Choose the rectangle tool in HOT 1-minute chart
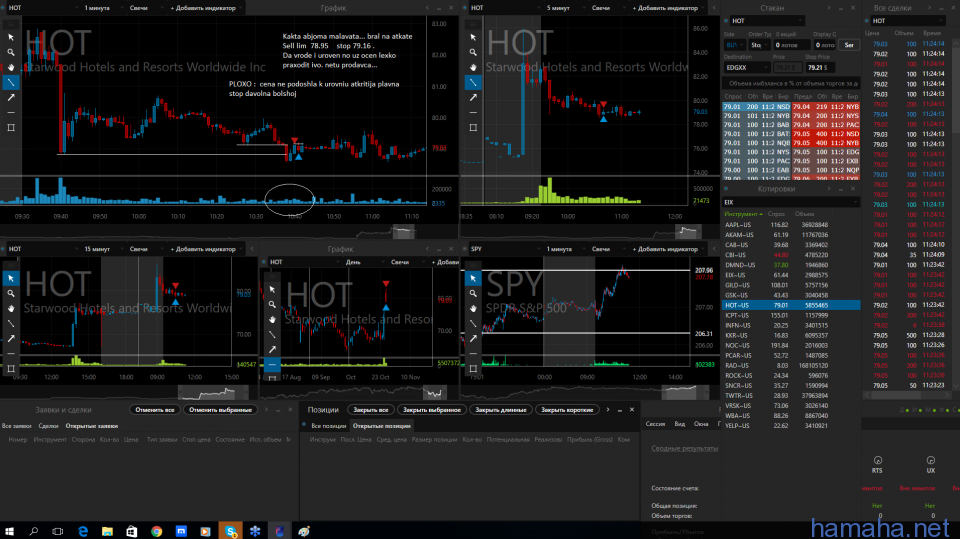 (x=11, y=127)
